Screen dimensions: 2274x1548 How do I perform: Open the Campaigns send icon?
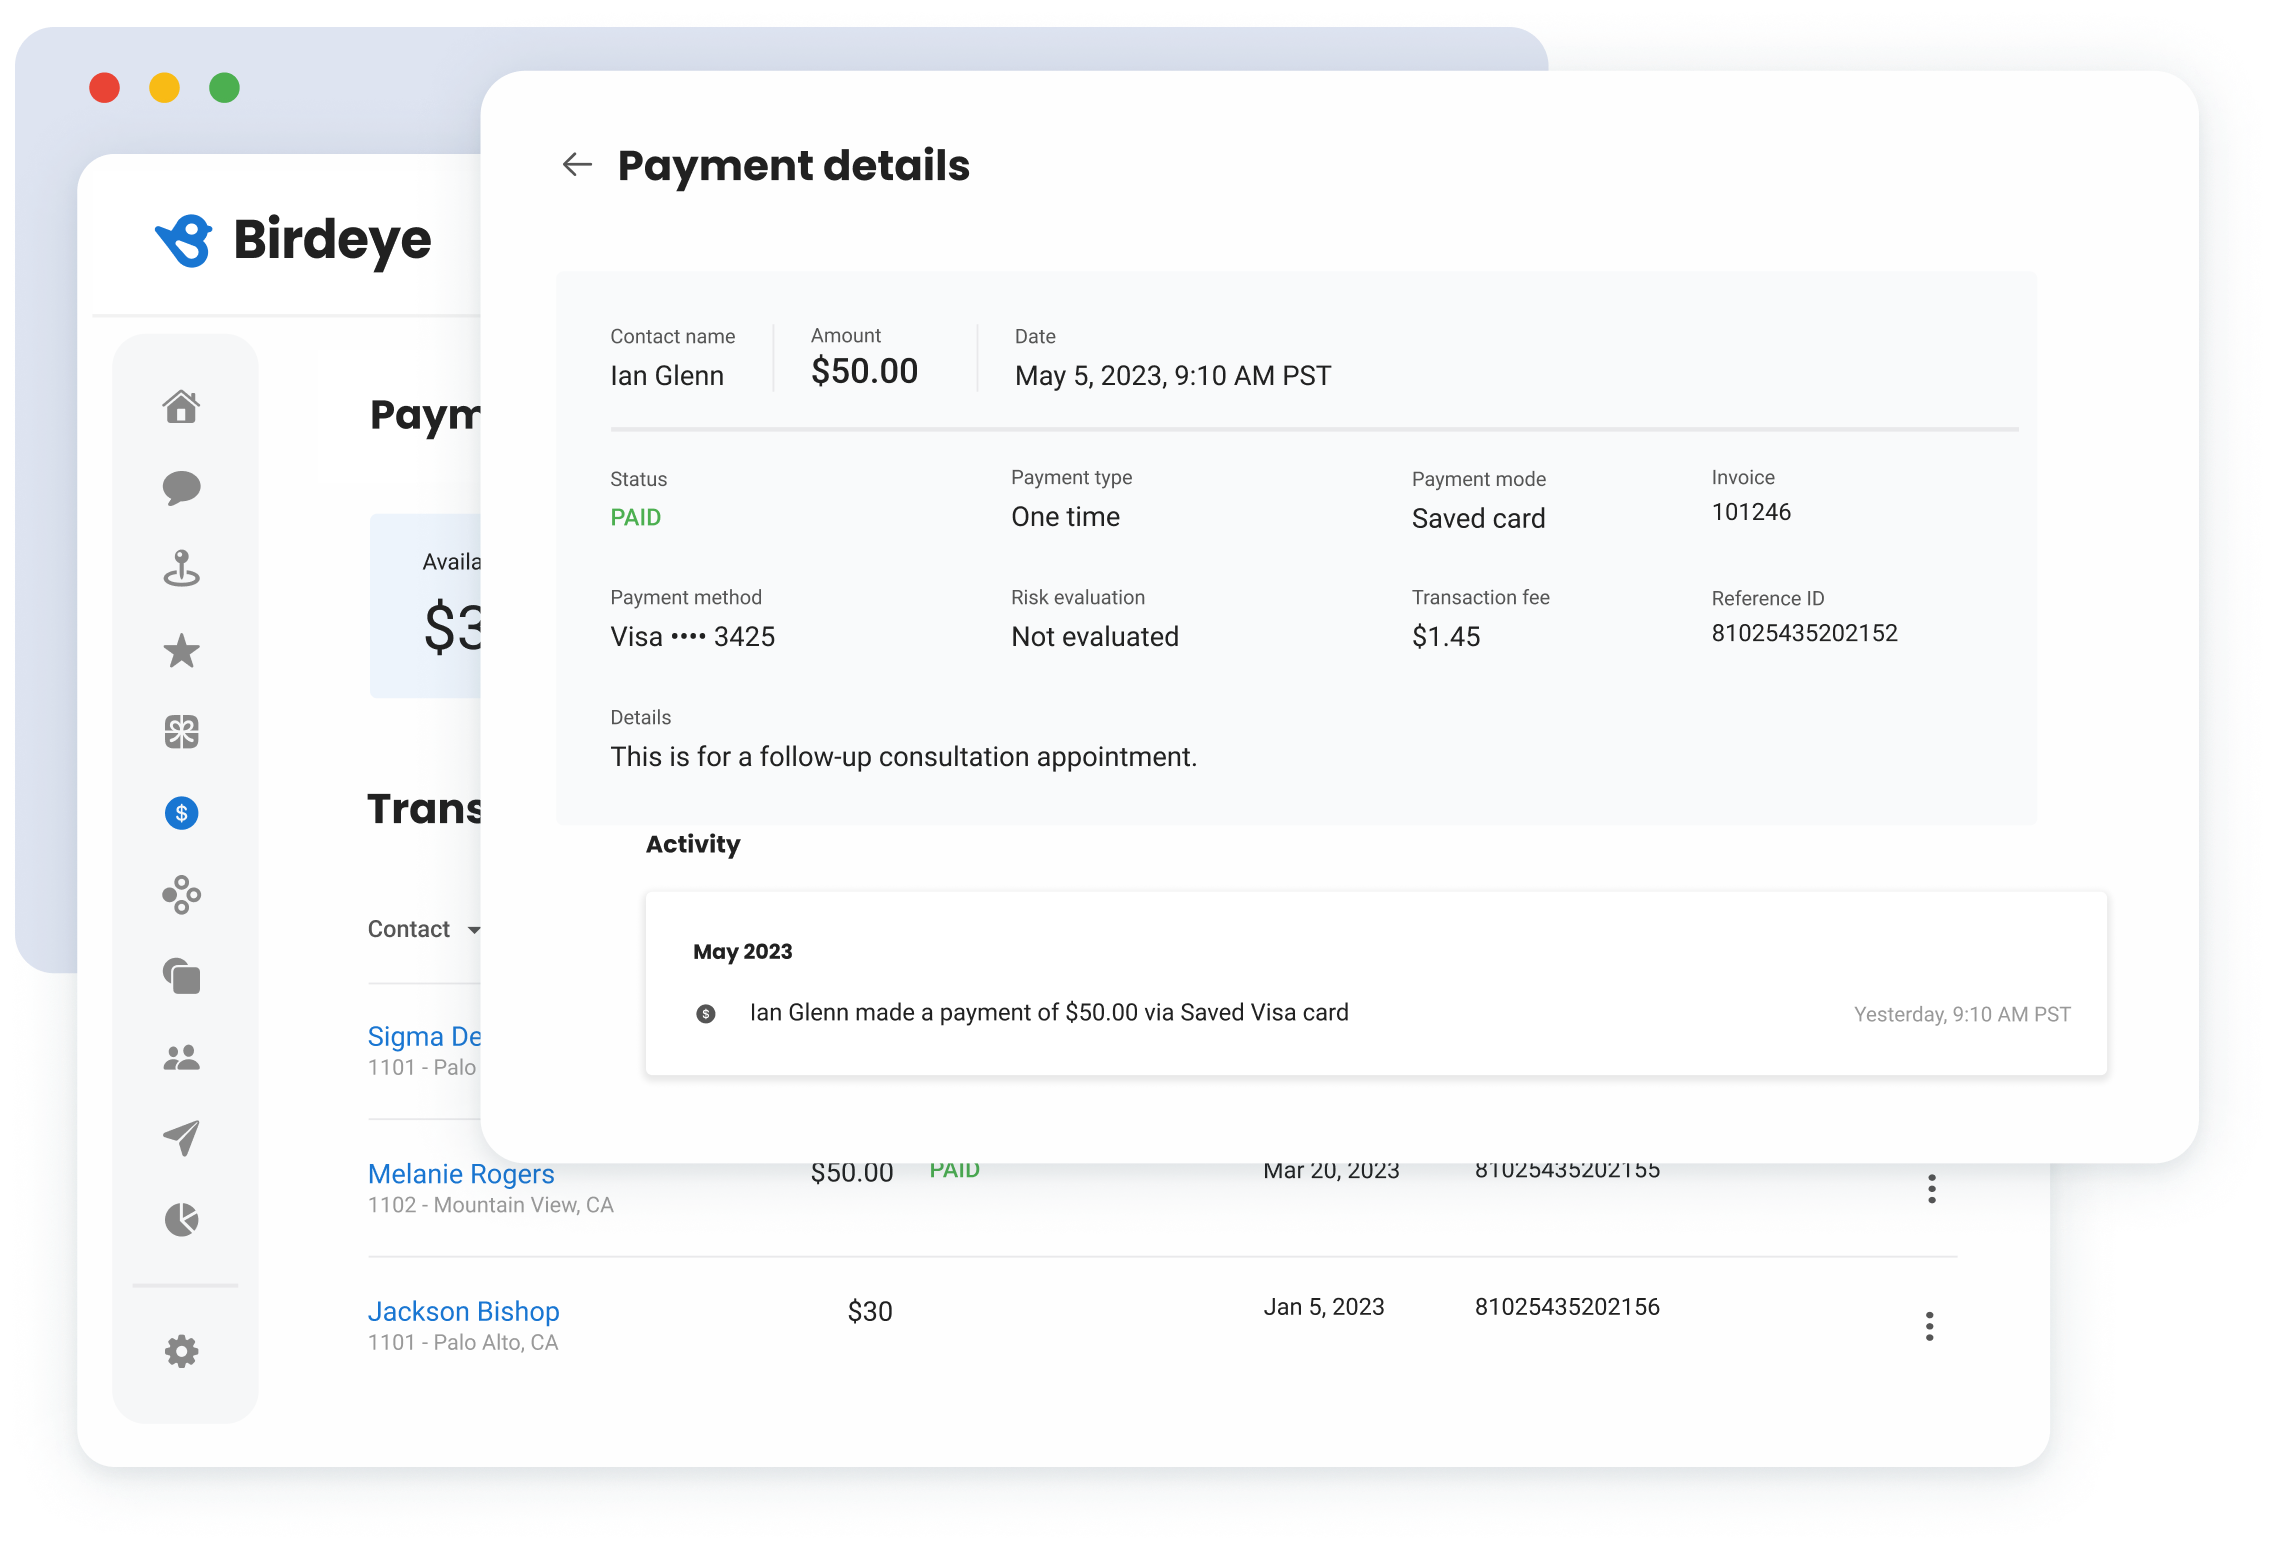point(181,1138)
